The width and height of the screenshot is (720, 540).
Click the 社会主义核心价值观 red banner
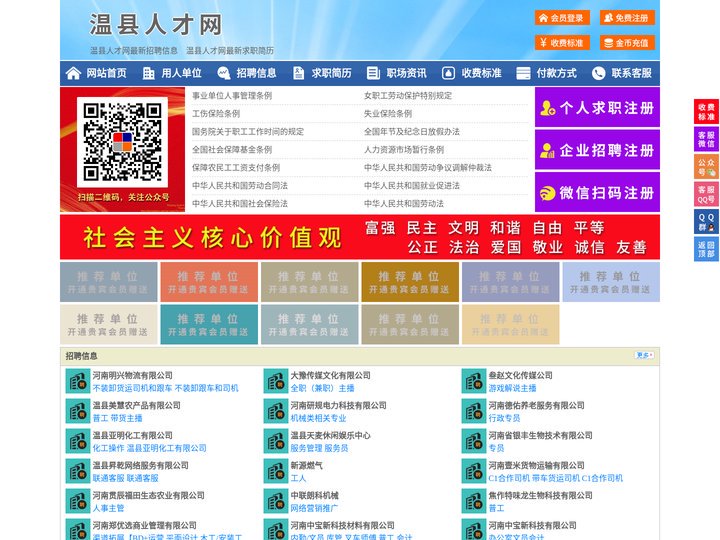(360, 237)
